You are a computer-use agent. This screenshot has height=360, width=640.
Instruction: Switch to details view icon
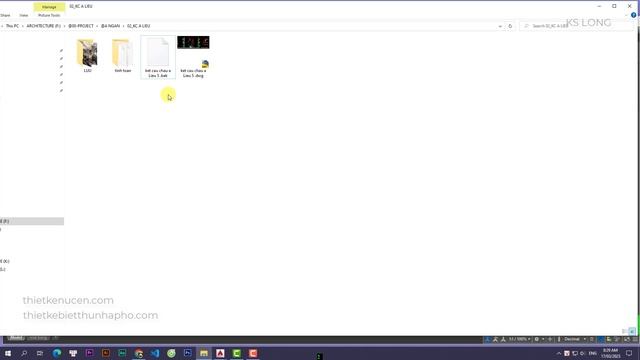point(624,331)
